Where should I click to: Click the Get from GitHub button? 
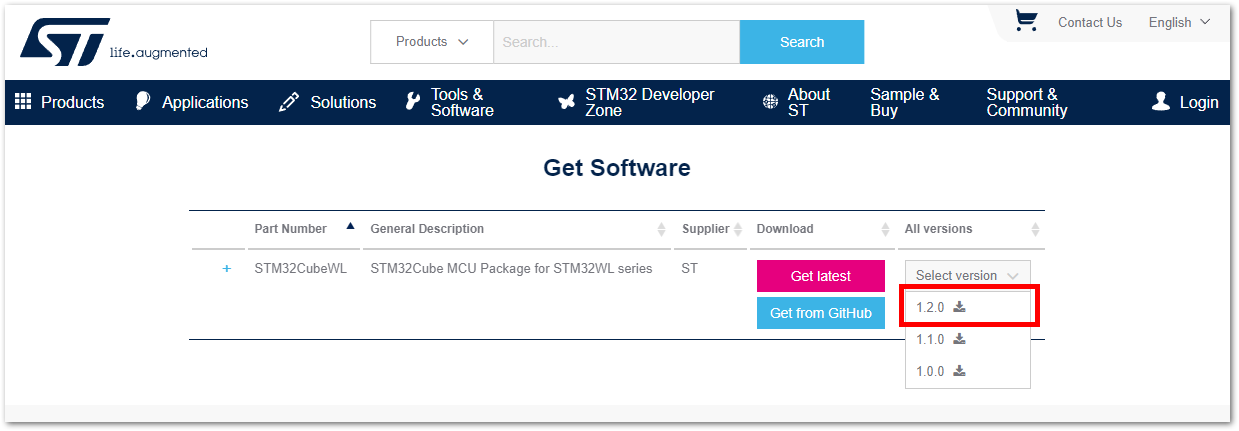[x=821, y=313]
